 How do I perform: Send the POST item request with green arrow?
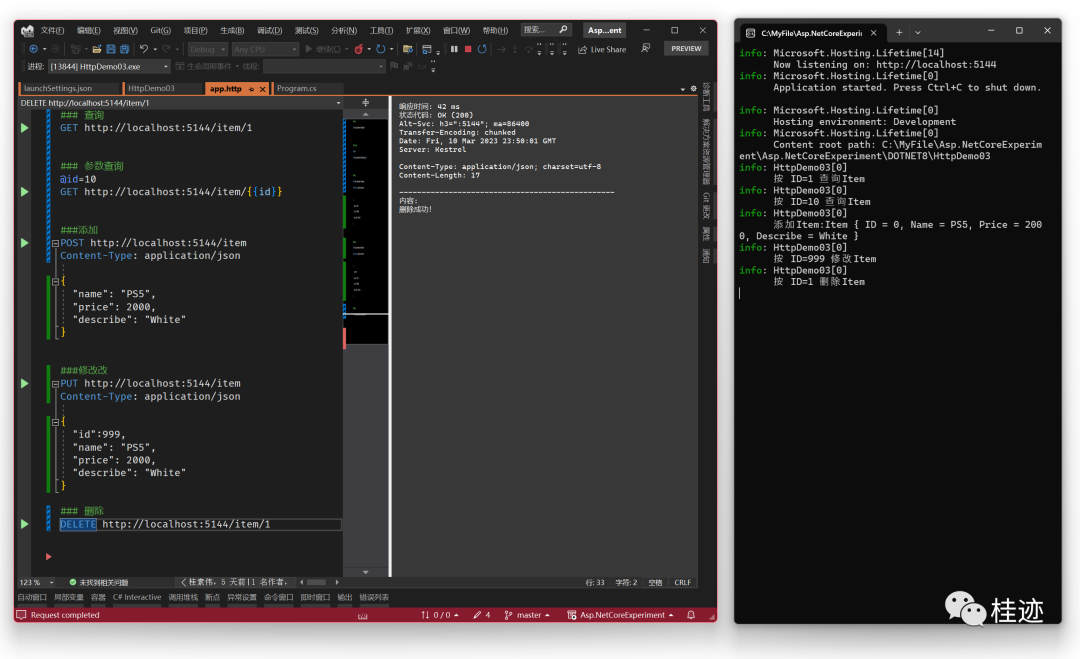[x=24, y=243]
